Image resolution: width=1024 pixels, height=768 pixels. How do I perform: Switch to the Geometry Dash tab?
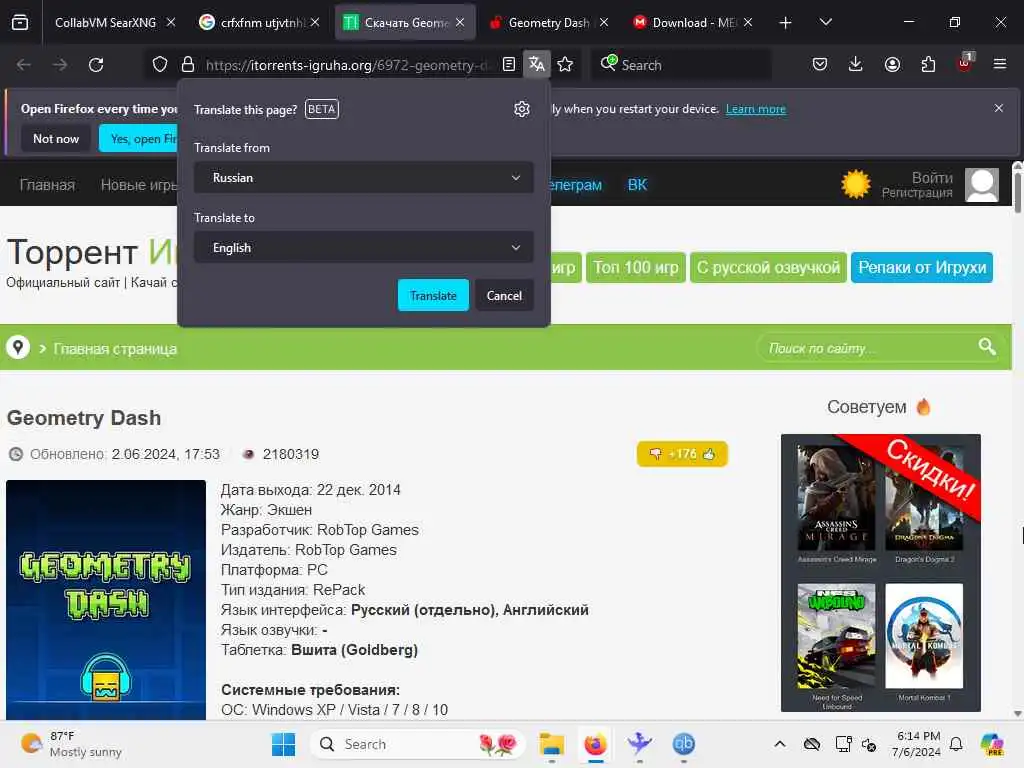click(x=549, y=23)
